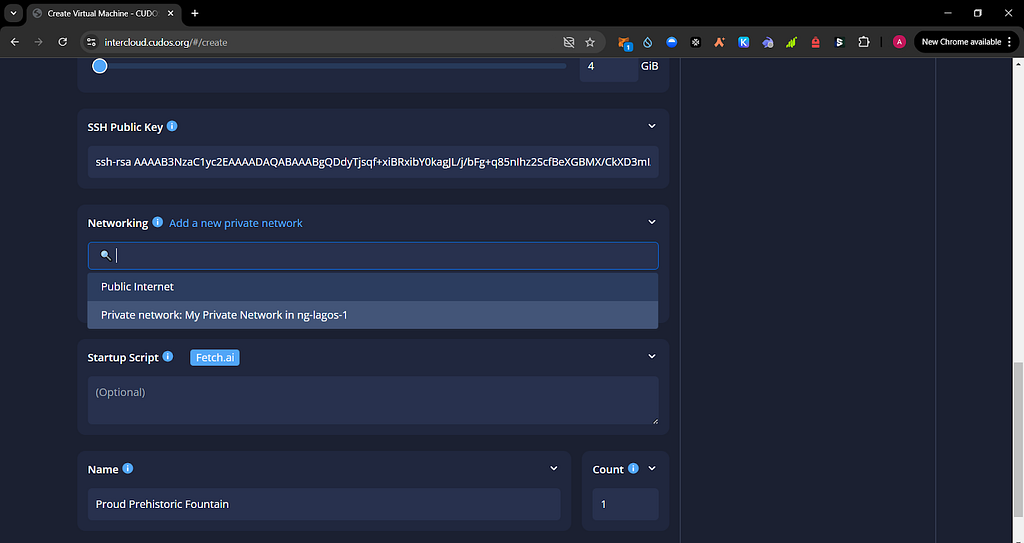1024x543 pixels.
Task: Click the Name info icon
Action: pyautogui.click(x=128, y=469)
